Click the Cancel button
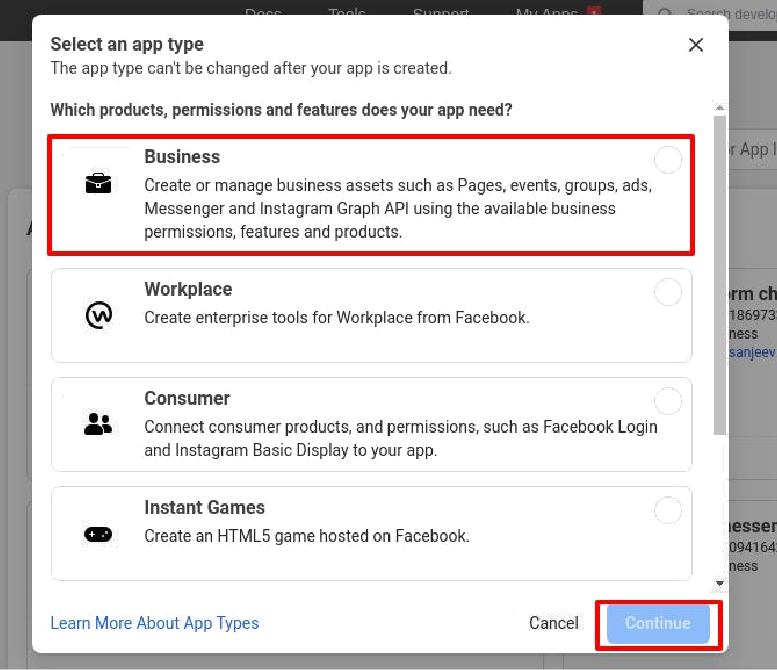This screenshot has width=777, height=670. (554, 623)
